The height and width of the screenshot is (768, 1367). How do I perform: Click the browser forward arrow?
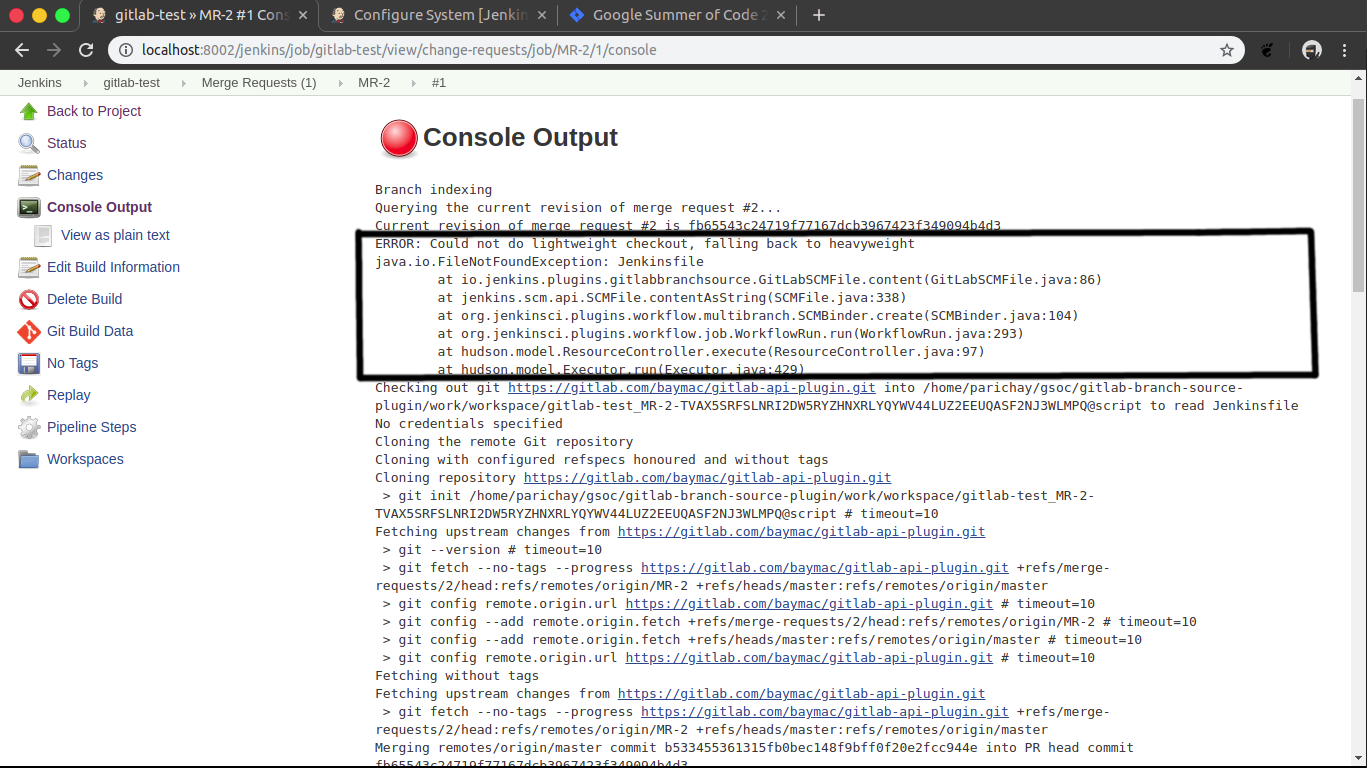coord(54,50)
